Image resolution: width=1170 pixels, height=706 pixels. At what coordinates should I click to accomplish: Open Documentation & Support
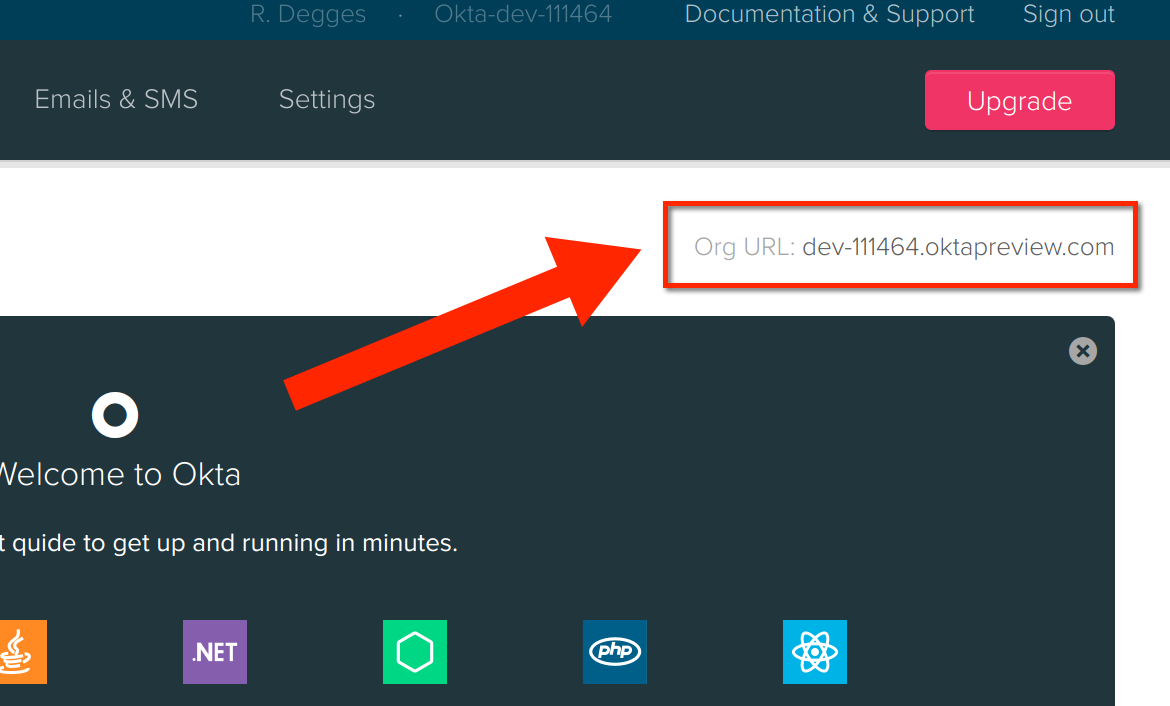[829, 15]
